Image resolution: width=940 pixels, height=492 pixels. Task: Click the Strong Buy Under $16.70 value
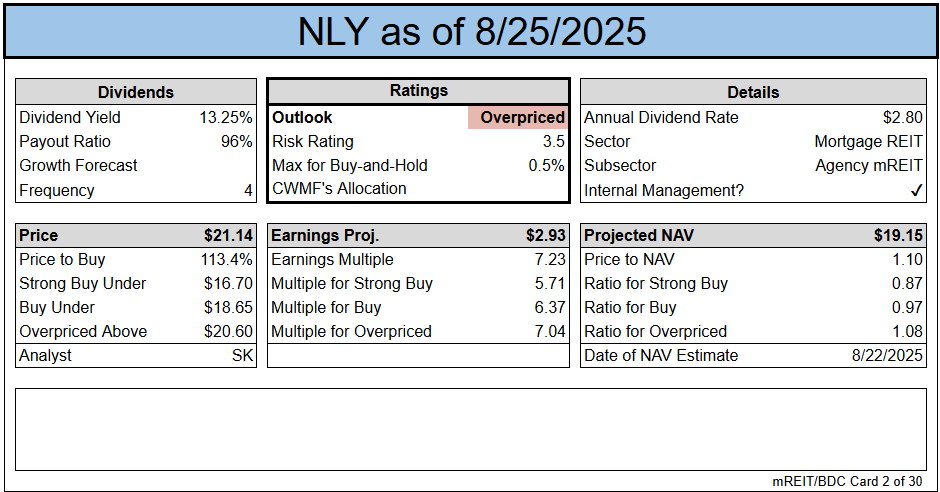(x=229, y=284)
